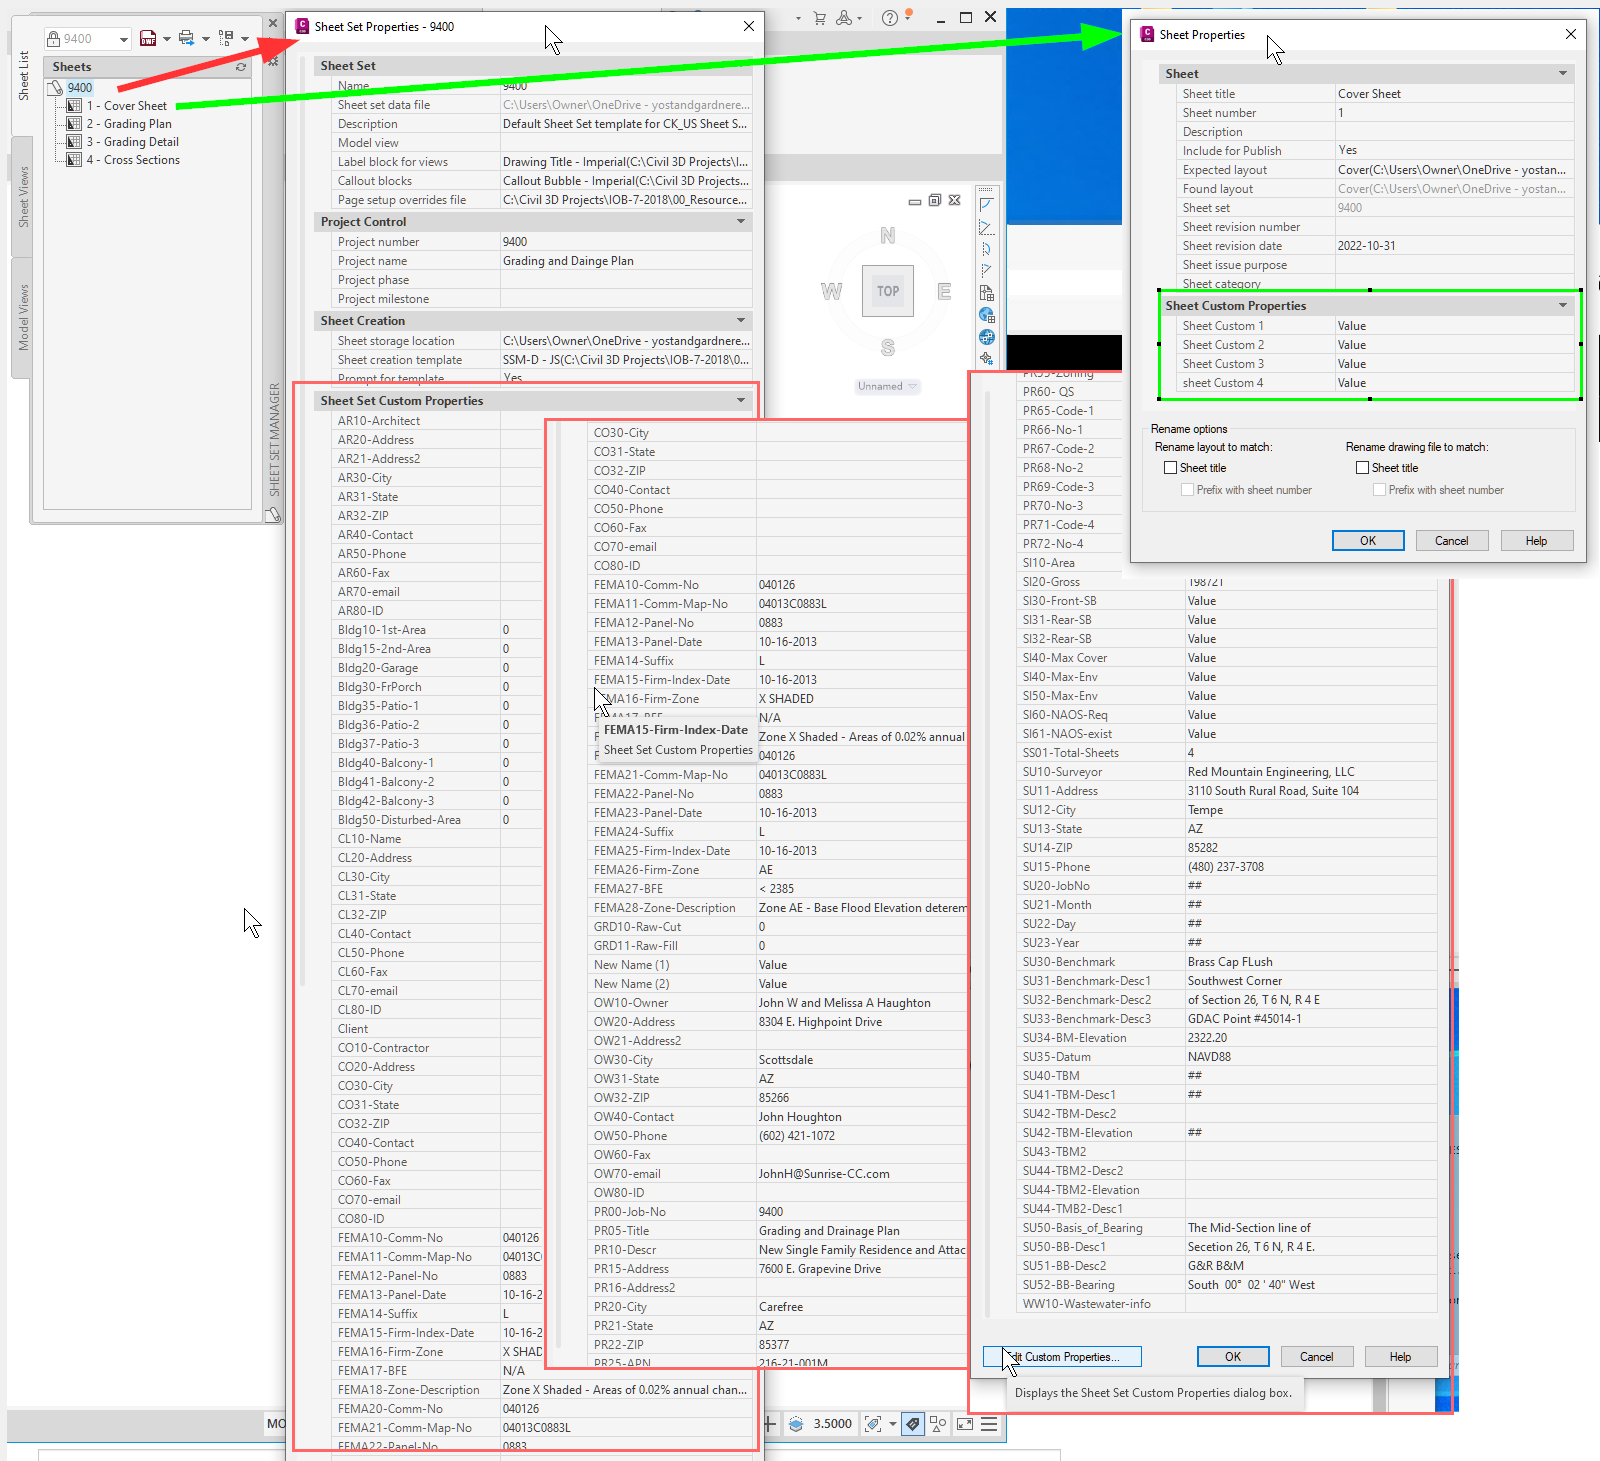The height and width of the screenshot is (1461, 1600).
Task: Click the annotation scale 3.5000 control
Action: pos(831,1424)
